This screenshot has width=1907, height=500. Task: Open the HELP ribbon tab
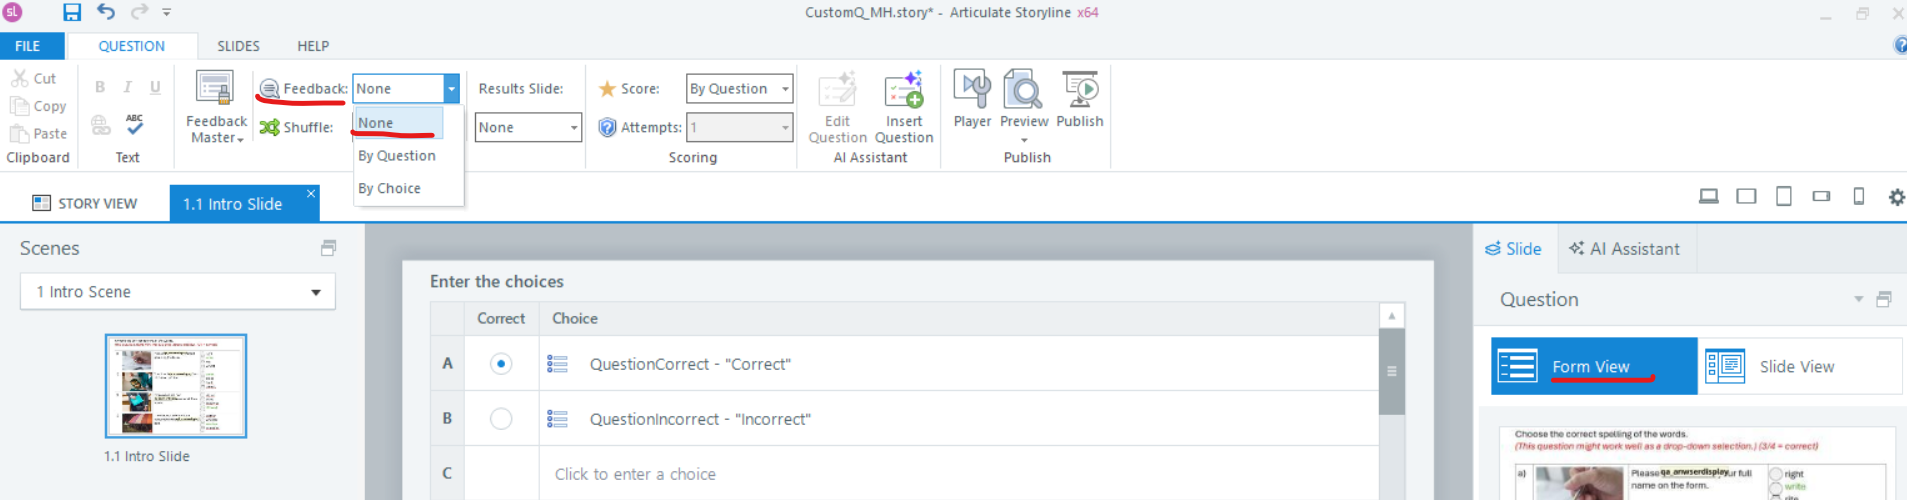313,46
